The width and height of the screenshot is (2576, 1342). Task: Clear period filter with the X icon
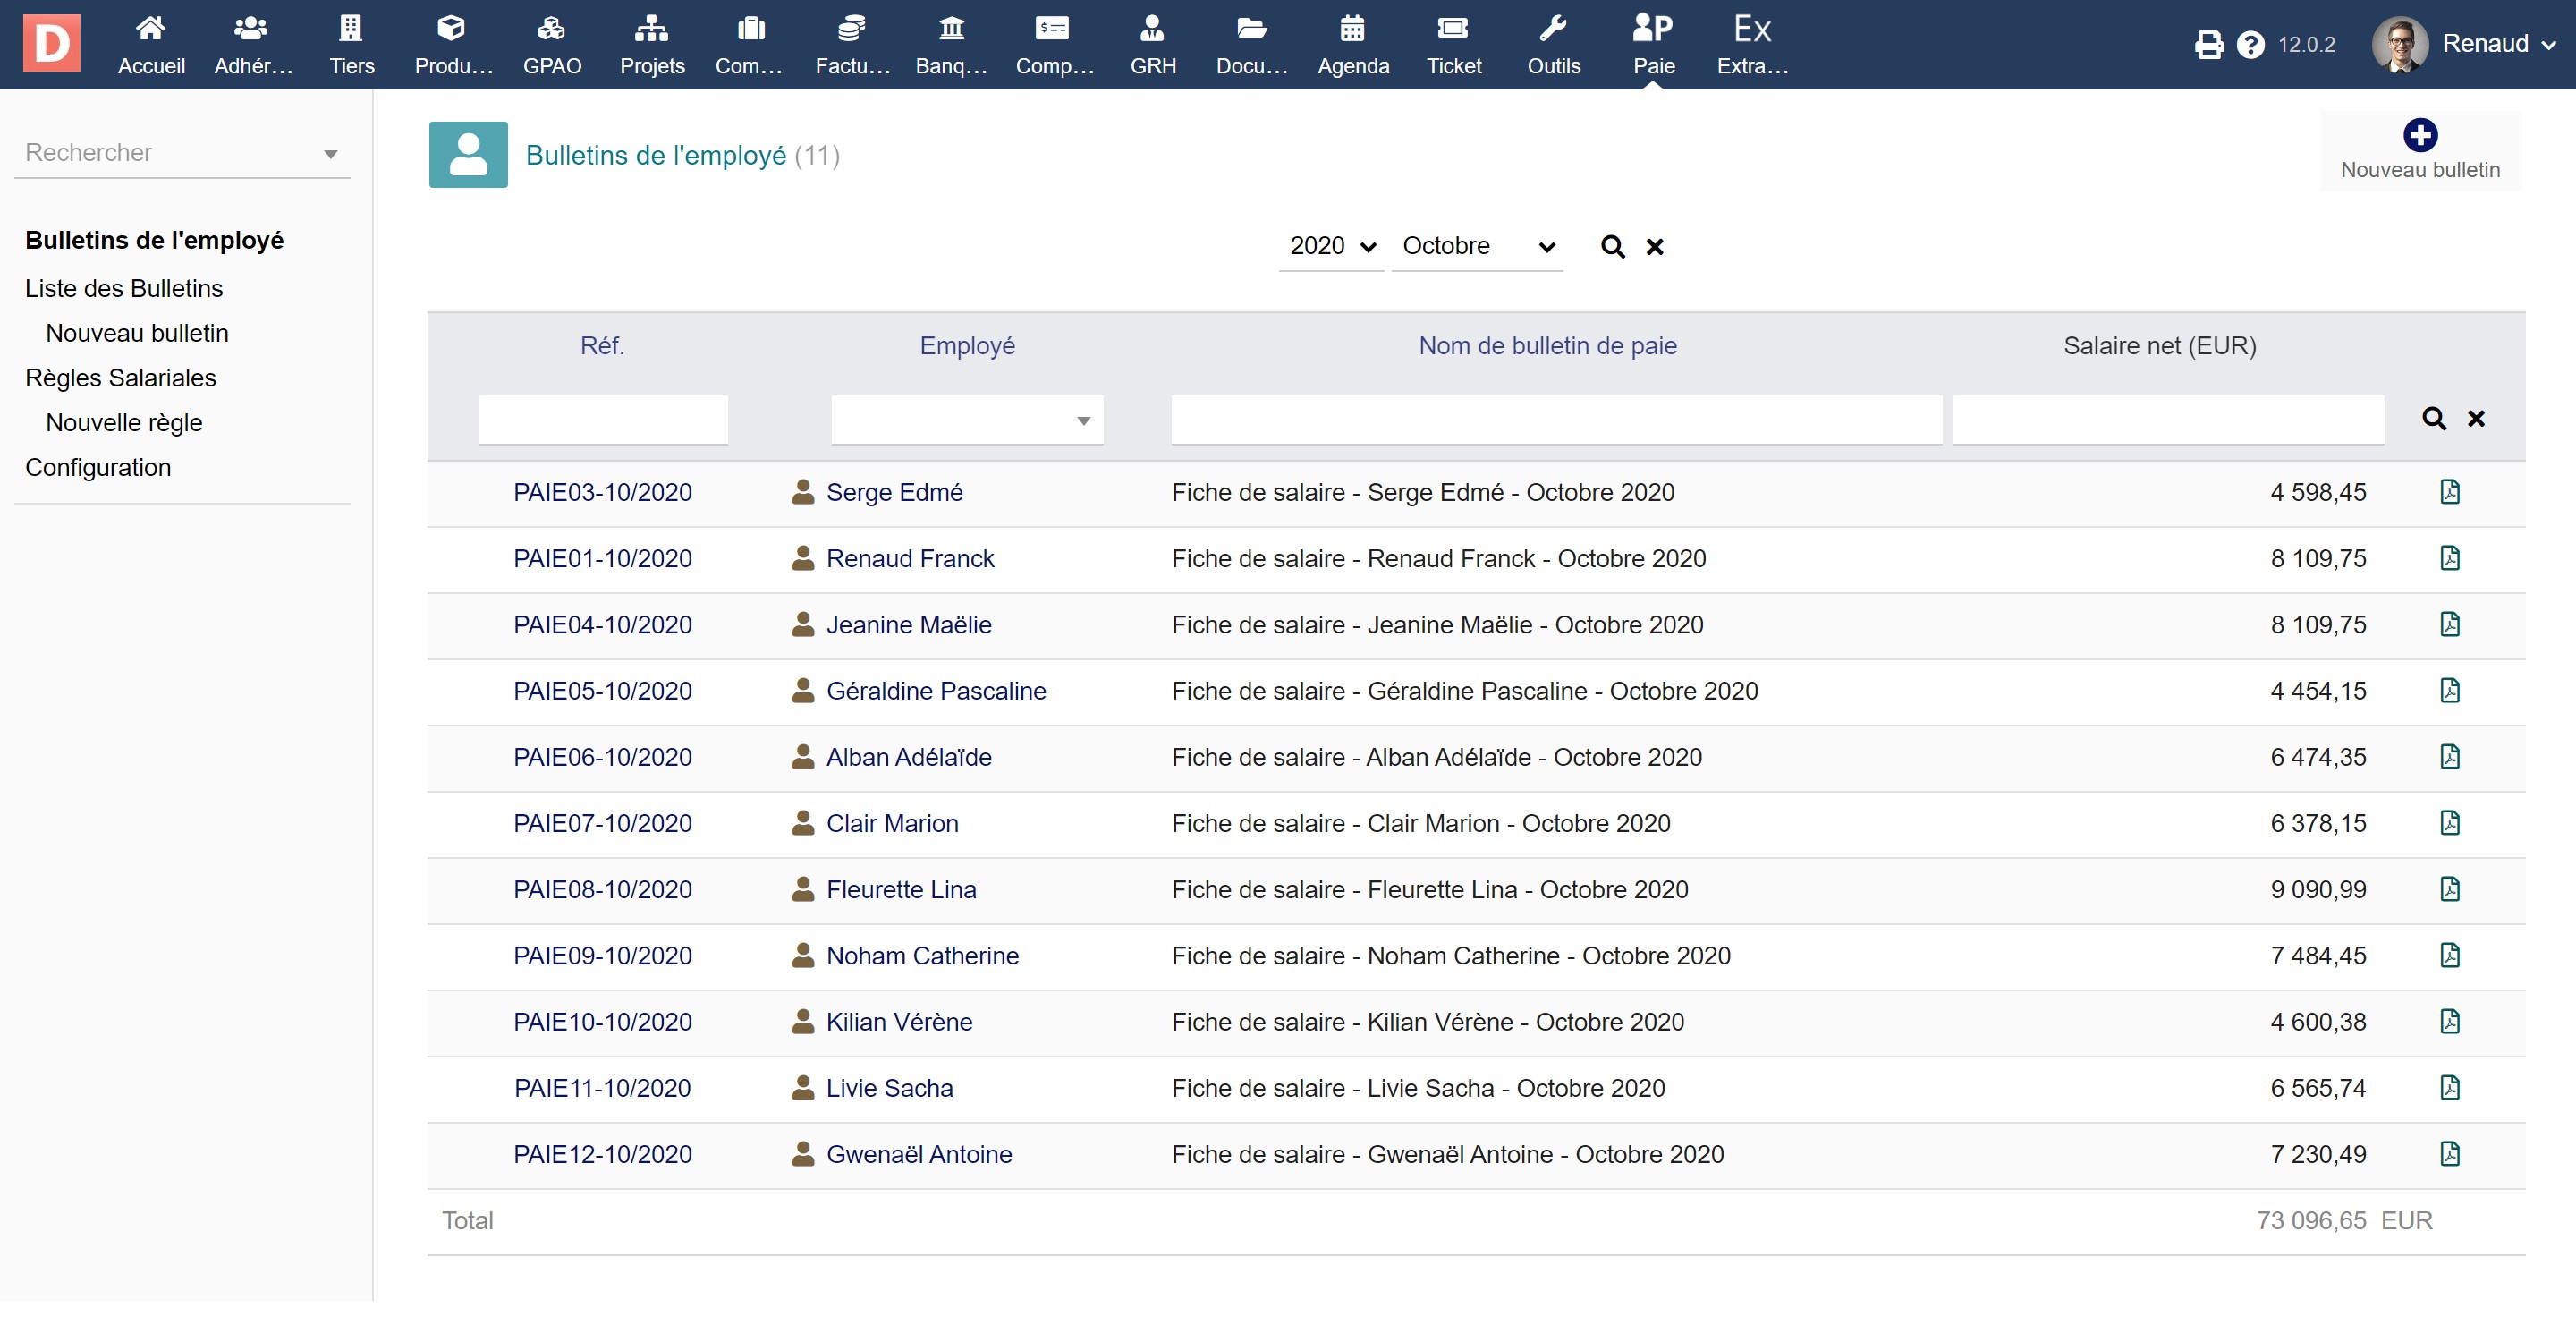pyautogui.click(x=1655, y=247)
